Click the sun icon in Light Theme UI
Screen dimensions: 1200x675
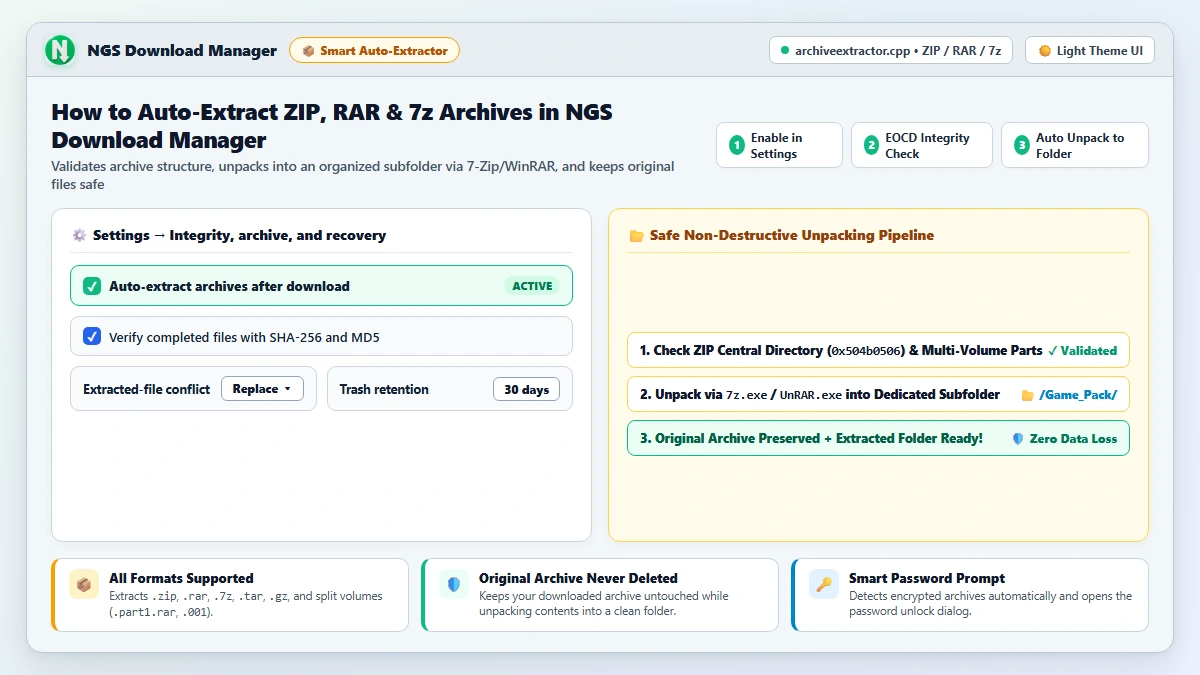tap(1045, 51)
